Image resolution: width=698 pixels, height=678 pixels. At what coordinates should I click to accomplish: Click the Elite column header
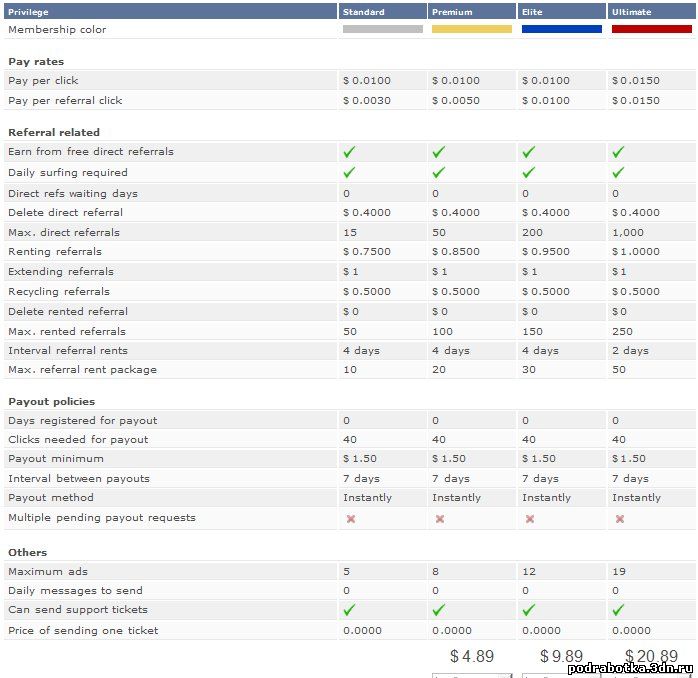click(x=562, y=12)
